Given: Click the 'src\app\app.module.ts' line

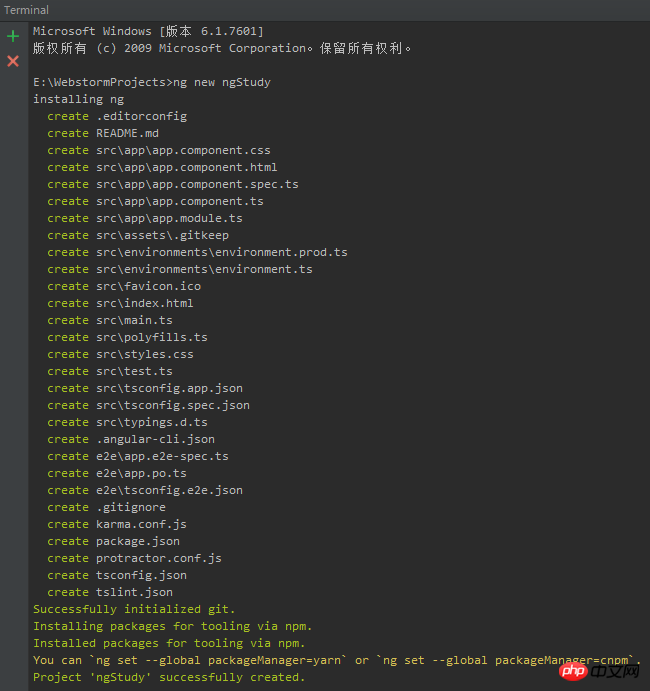Looking at the screenshot, I should coord(145,218).
